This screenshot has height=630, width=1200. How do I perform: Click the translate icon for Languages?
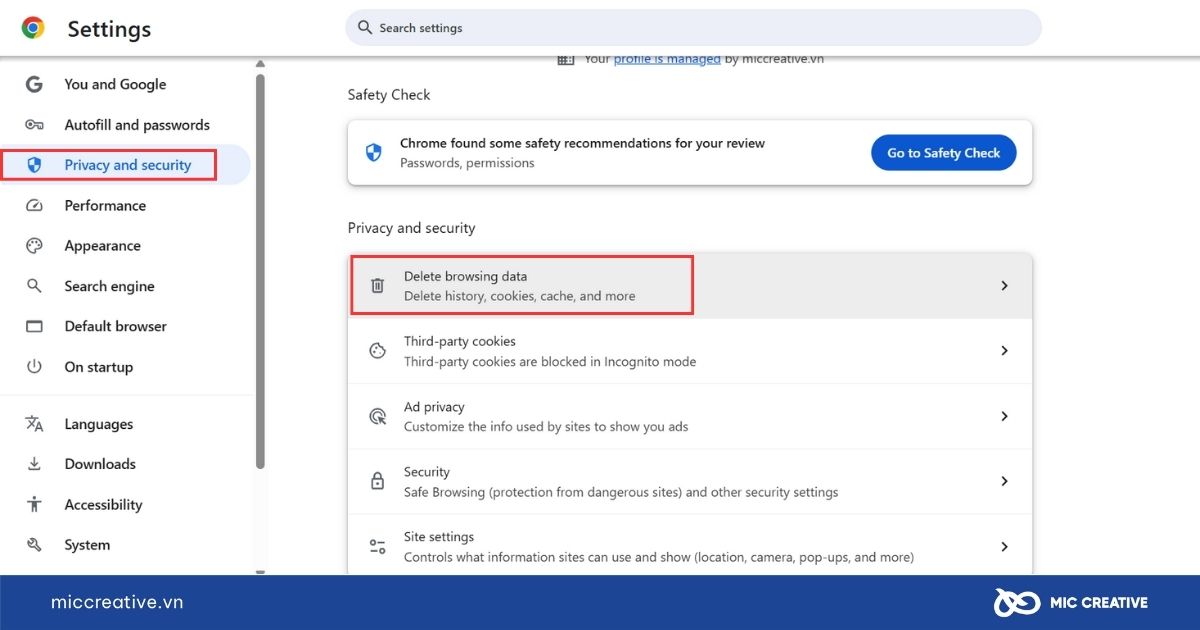[34, 424]
